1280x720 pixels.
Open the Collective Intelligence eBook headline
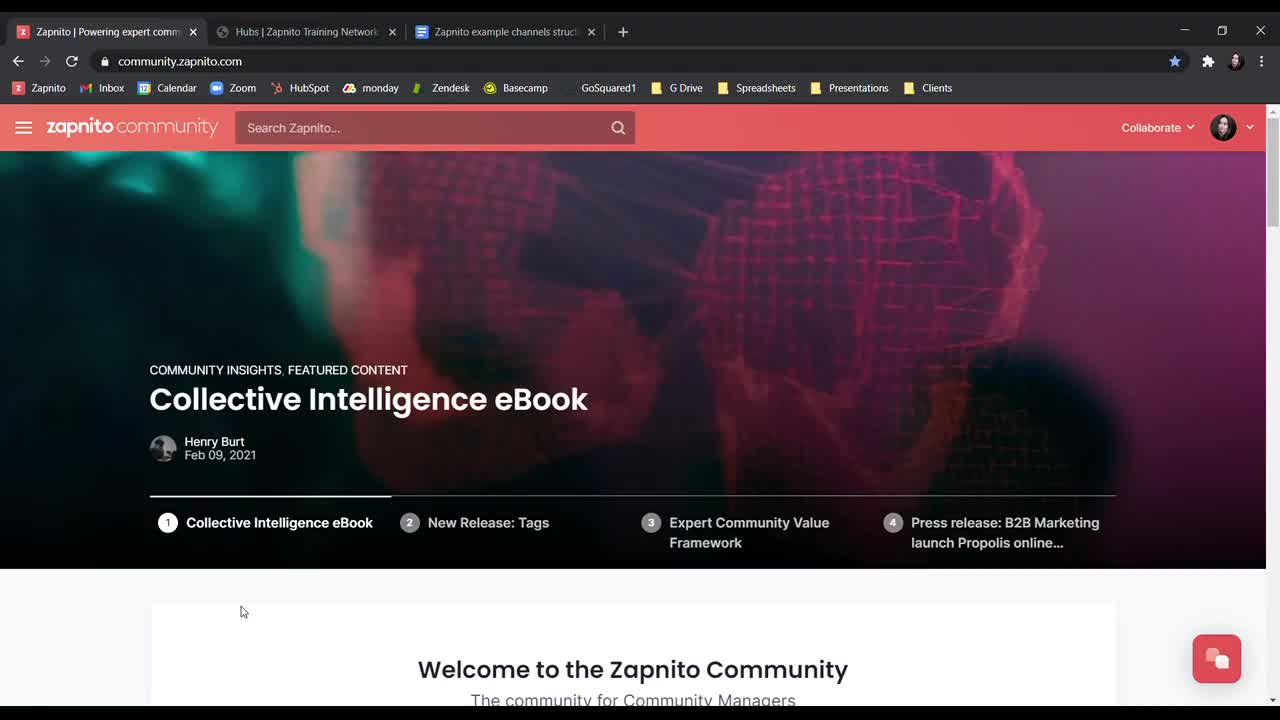tap(368, 399)
